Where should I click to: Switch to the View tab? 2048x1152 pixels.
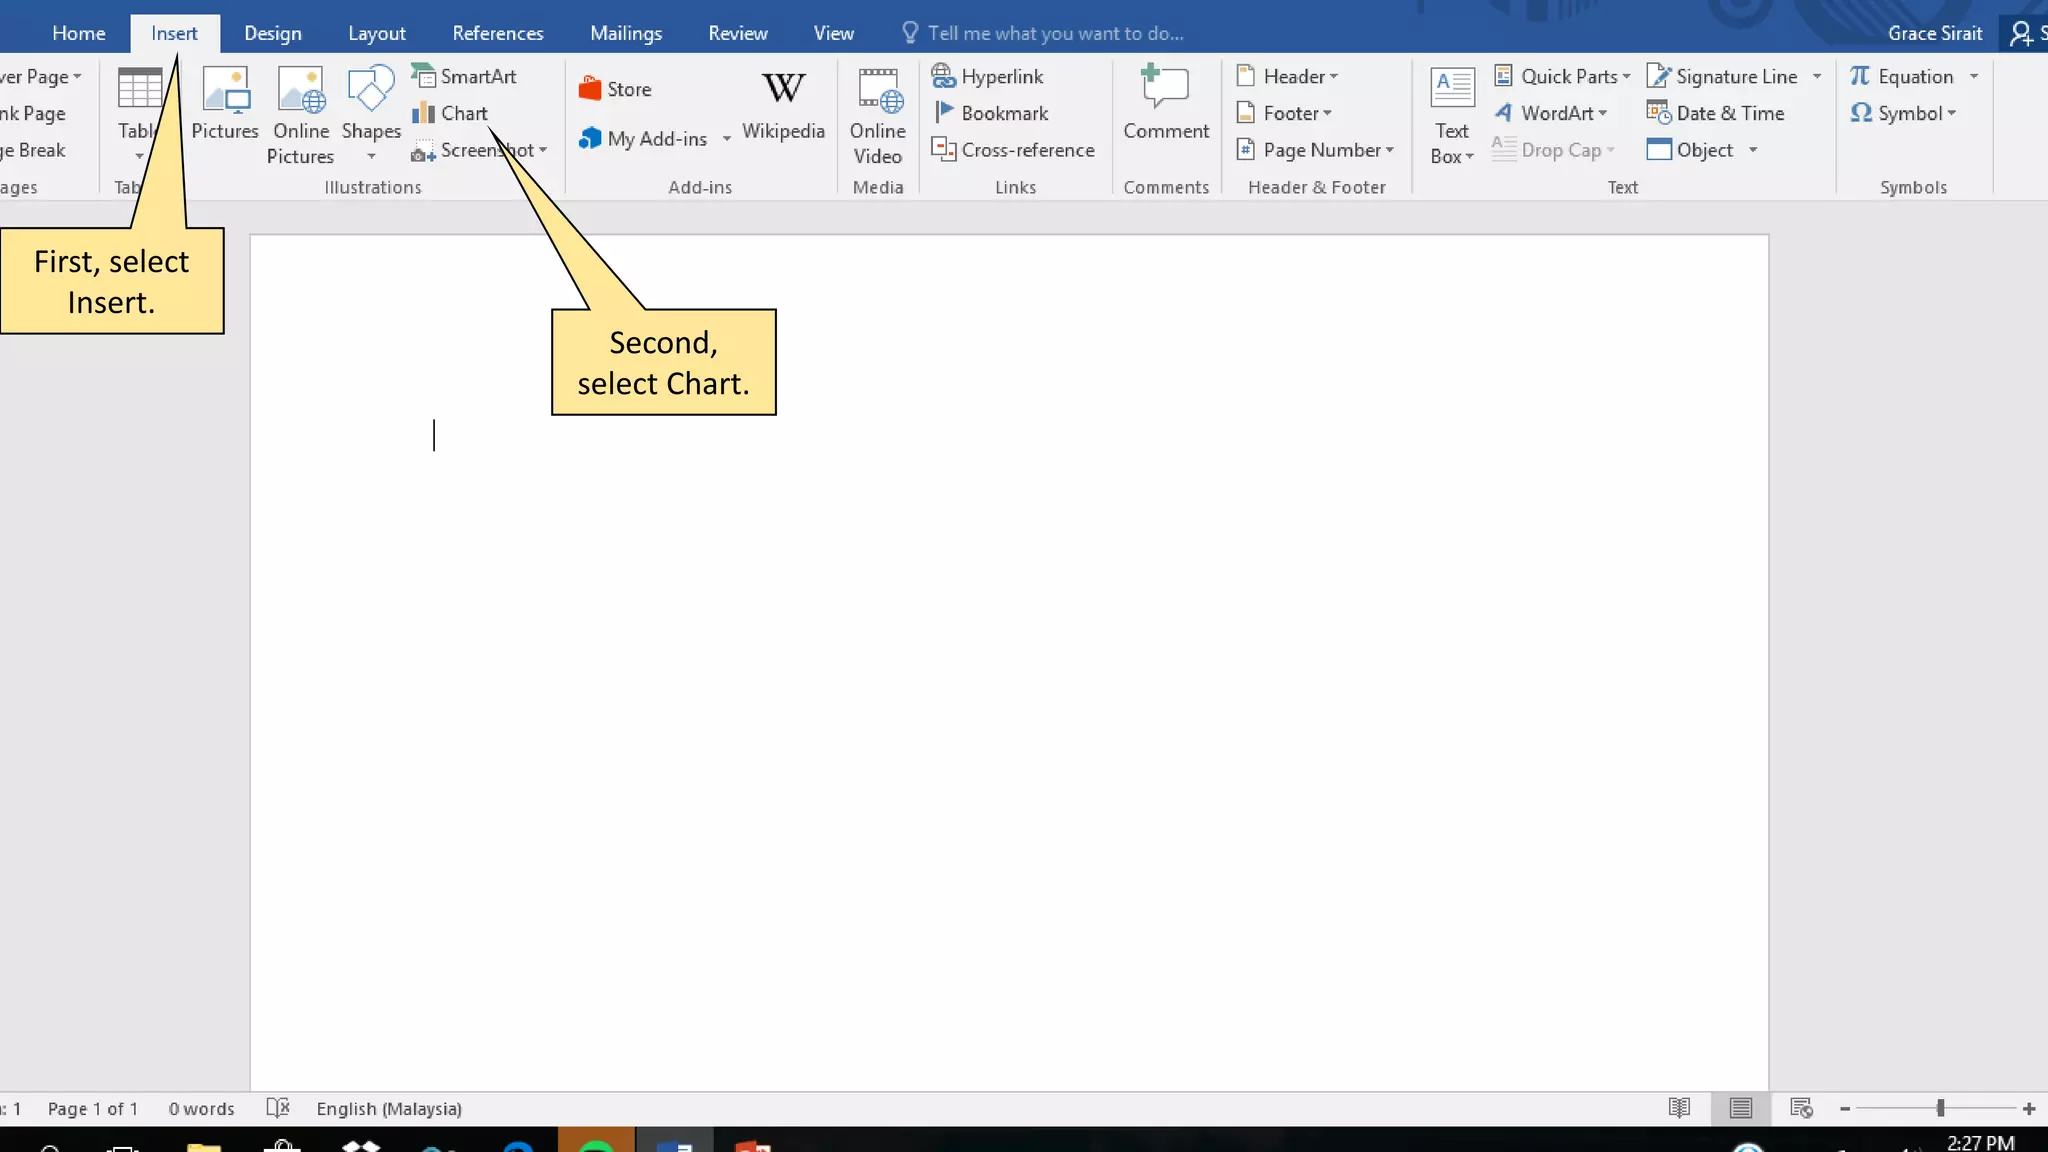(x=834, y=33)
